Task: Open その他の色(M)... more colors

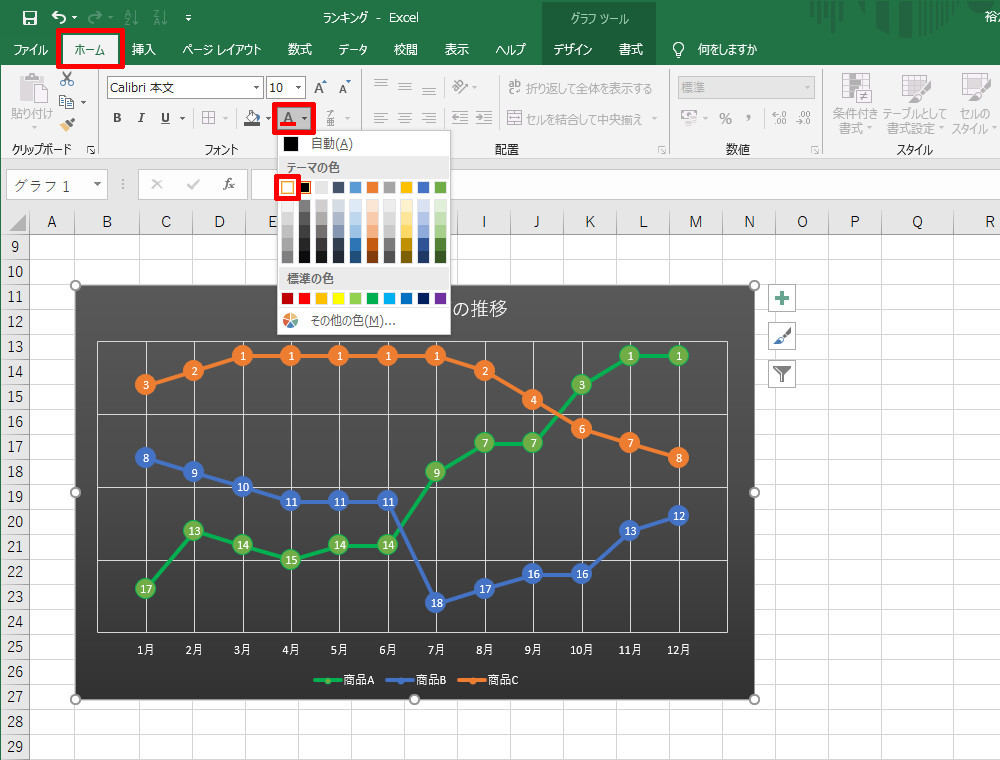Action: [x=364, y=321]
